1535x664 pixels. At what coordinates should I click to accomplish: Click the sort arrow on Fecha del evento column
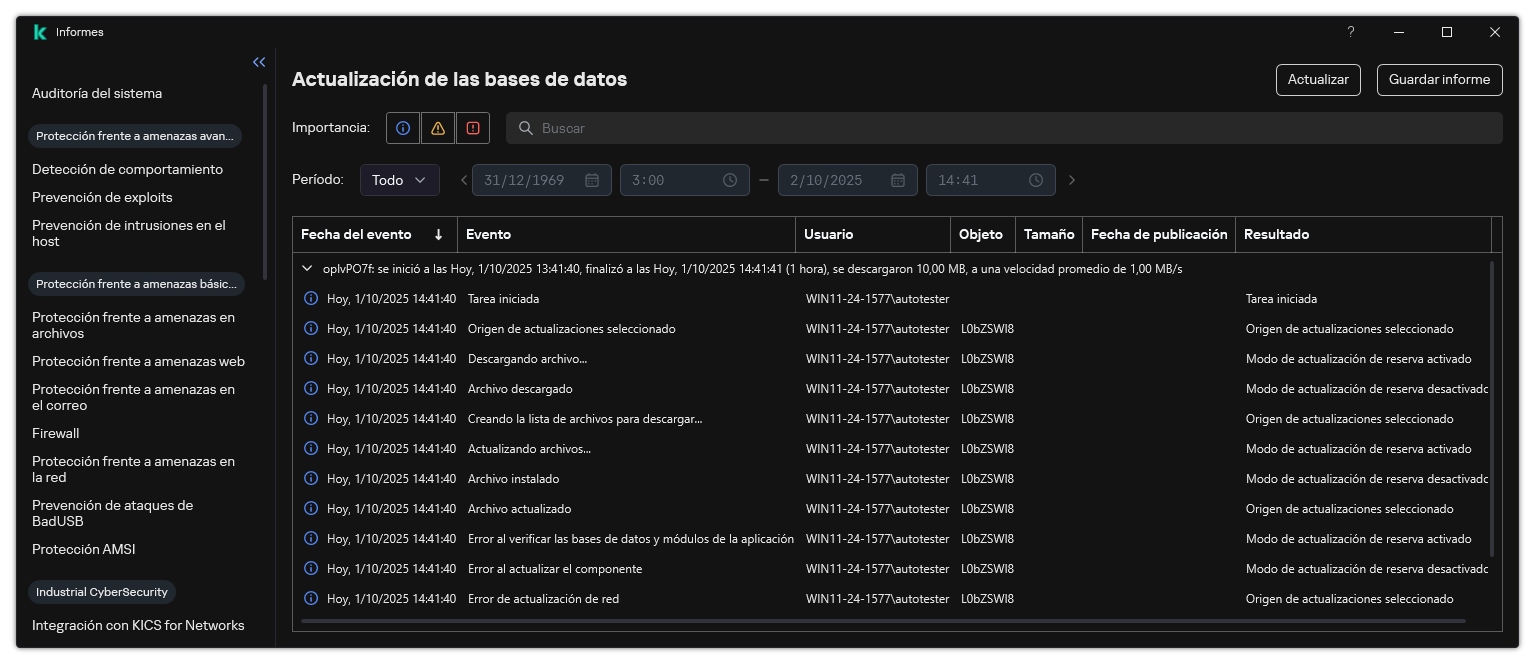click(439, 234)
